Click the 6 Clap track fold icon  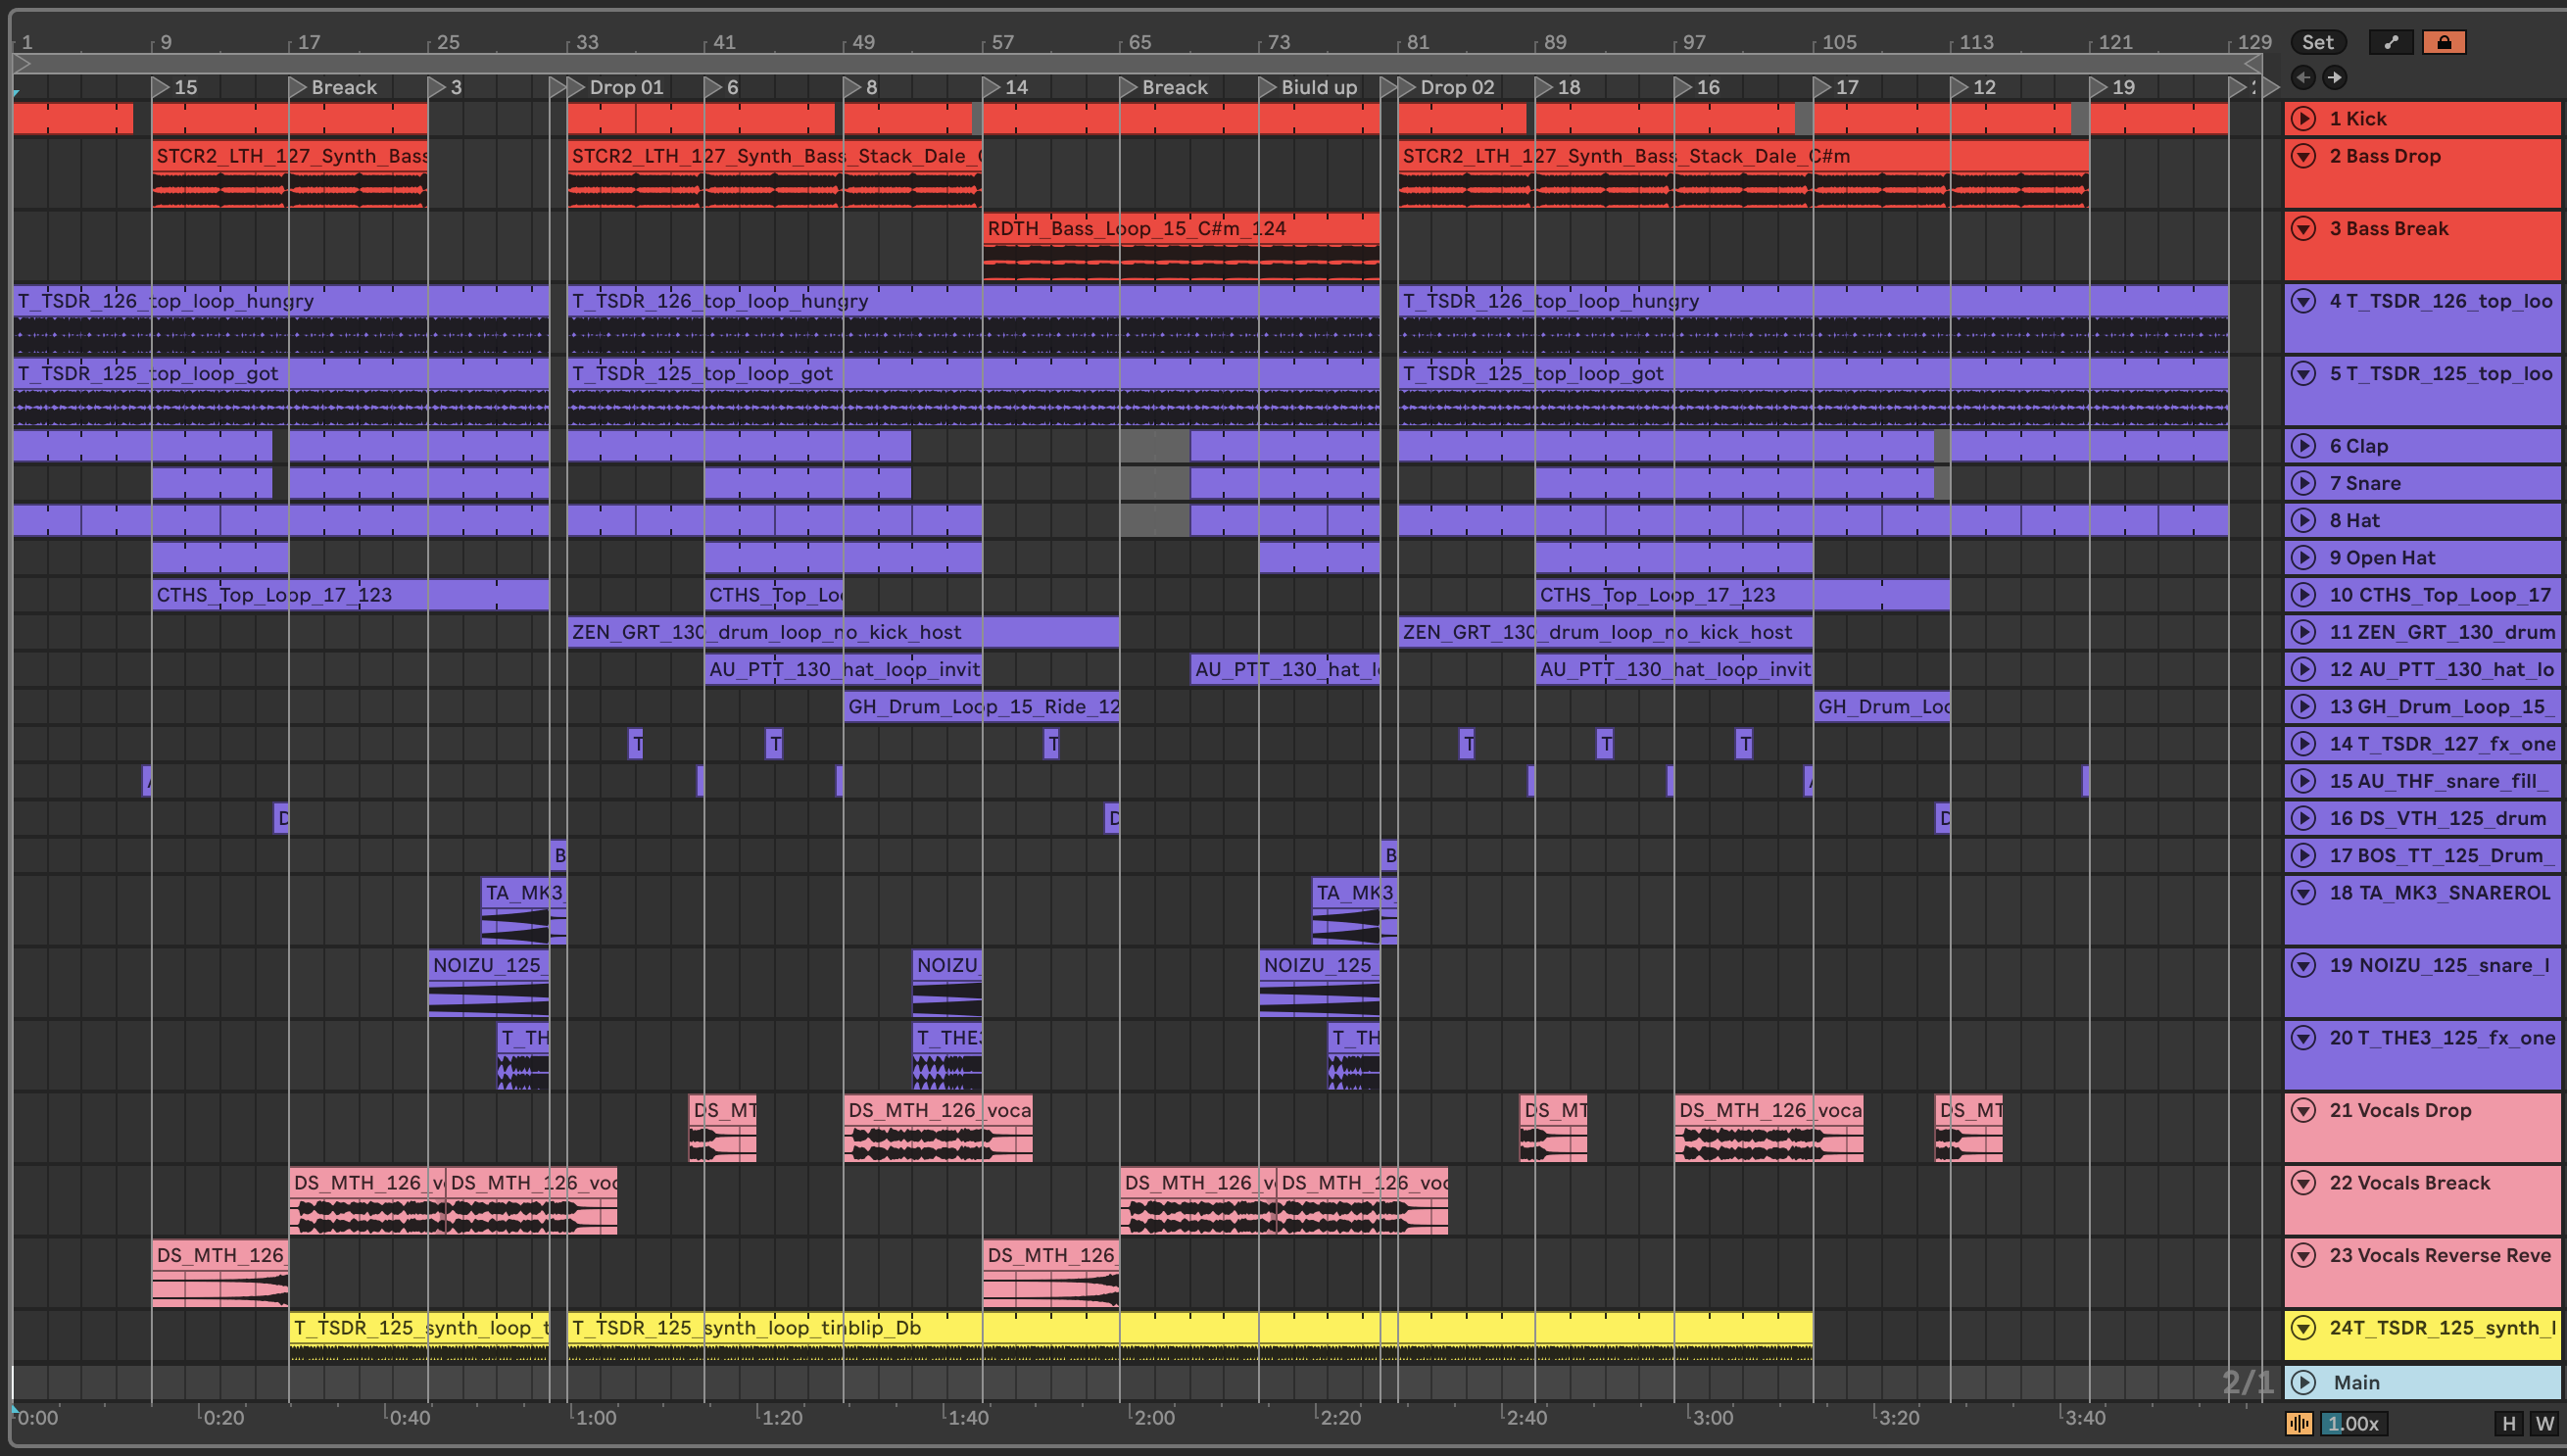click(x=2303, y=446)
